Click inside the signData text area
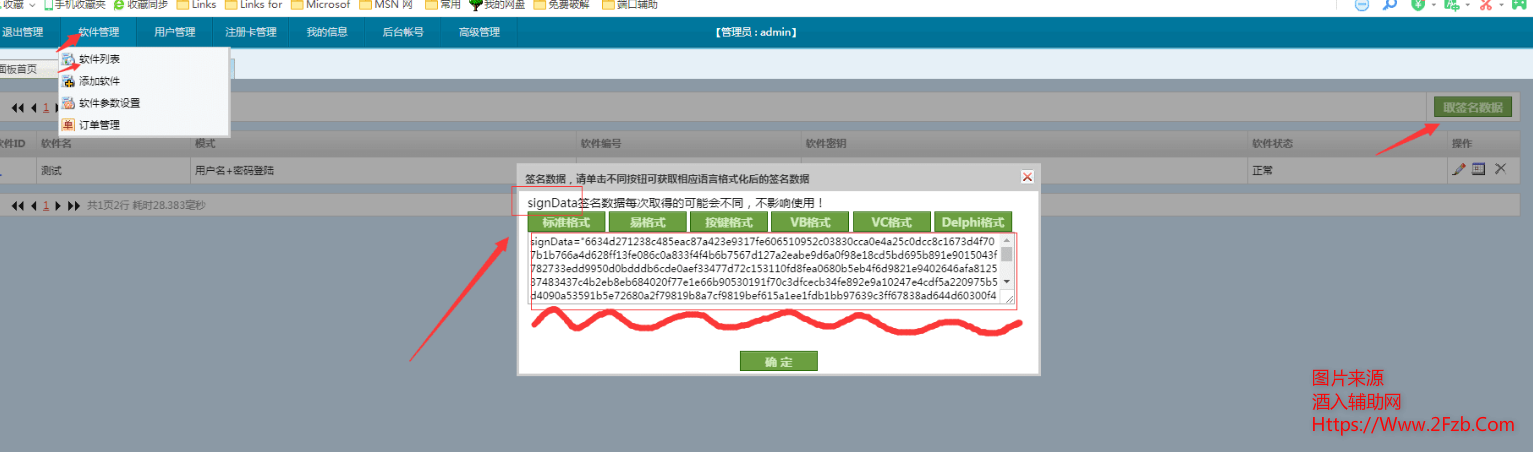Viewport: 1533px width, 452px height. click(x=760, y=270)
